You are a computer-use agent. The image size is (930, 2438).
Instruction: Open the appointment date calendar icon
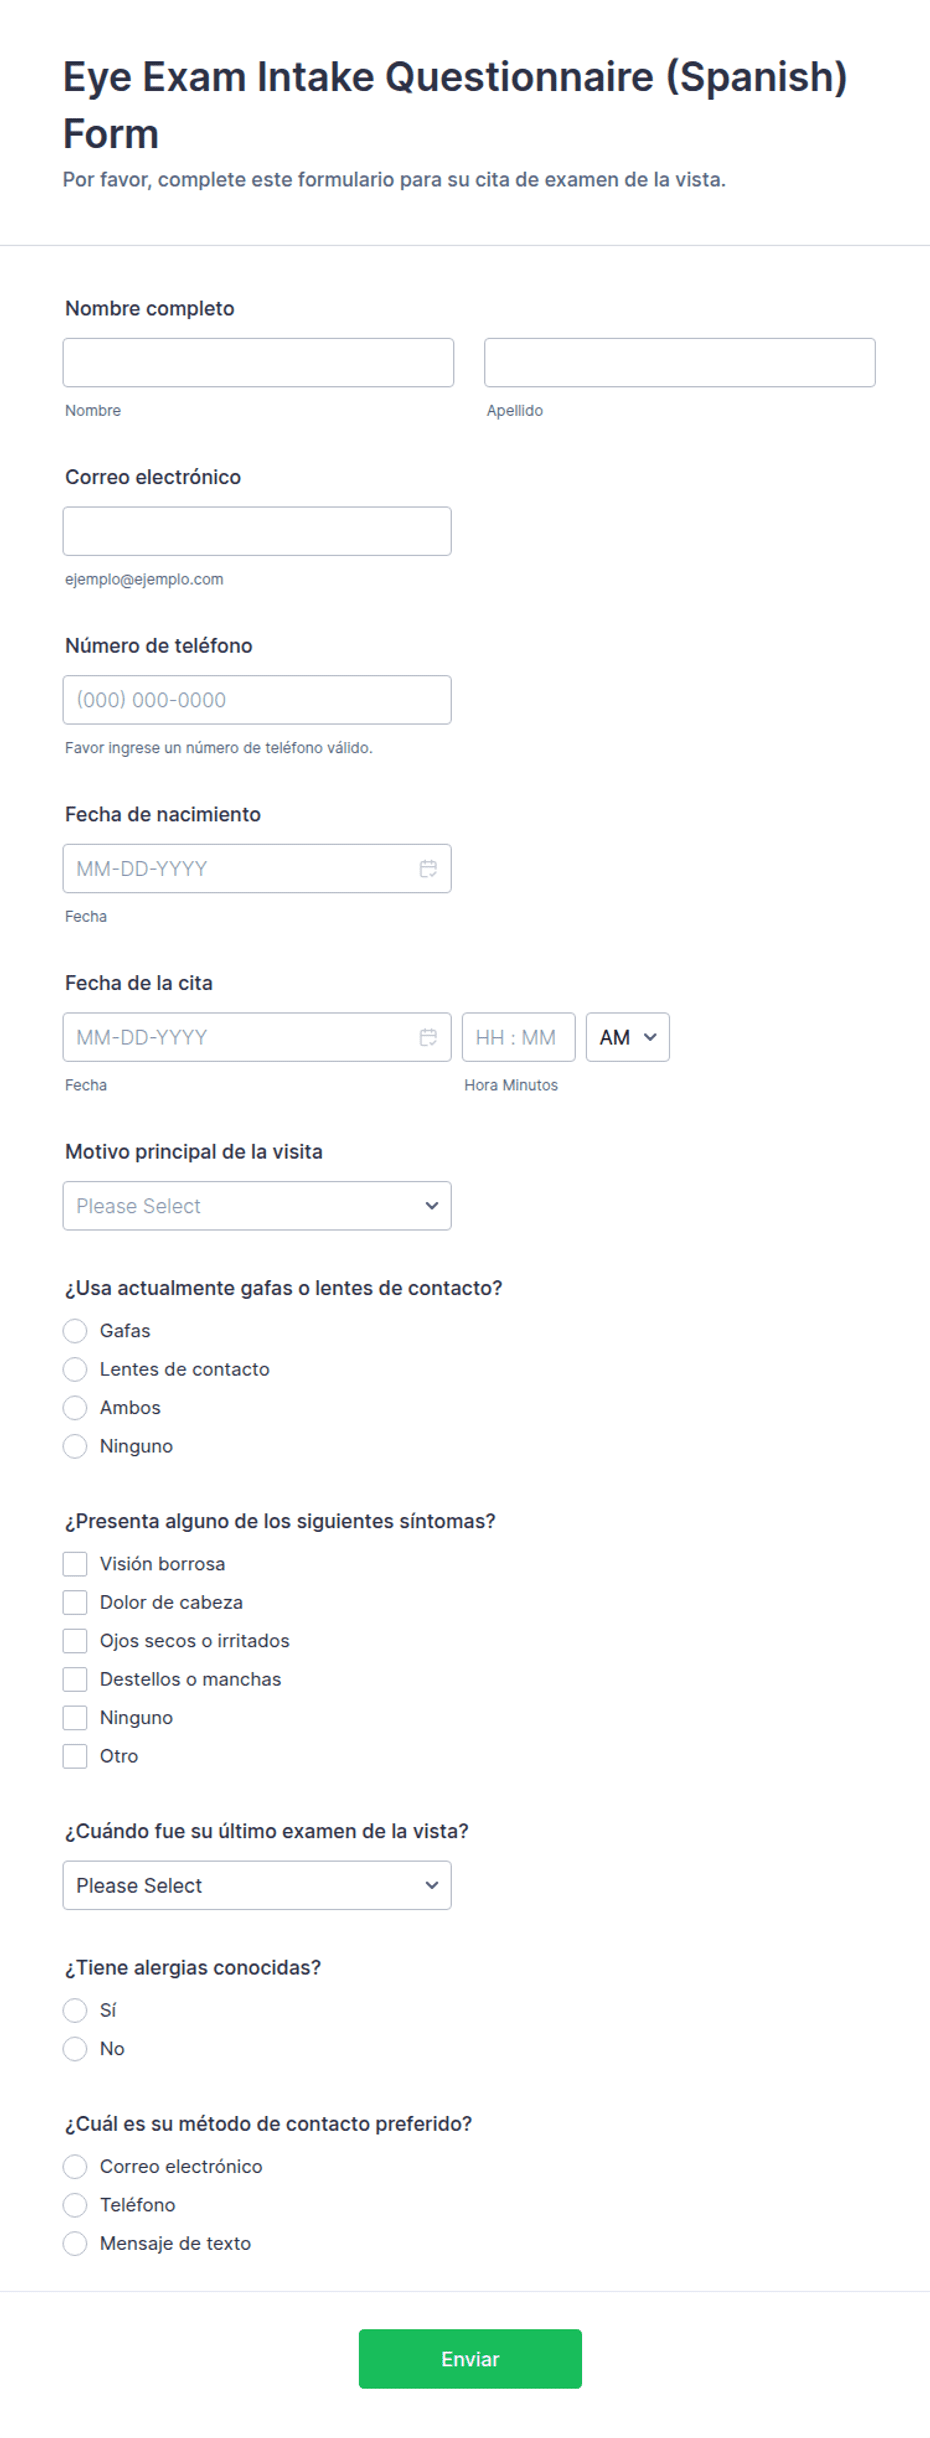[x=428, y=1037]
